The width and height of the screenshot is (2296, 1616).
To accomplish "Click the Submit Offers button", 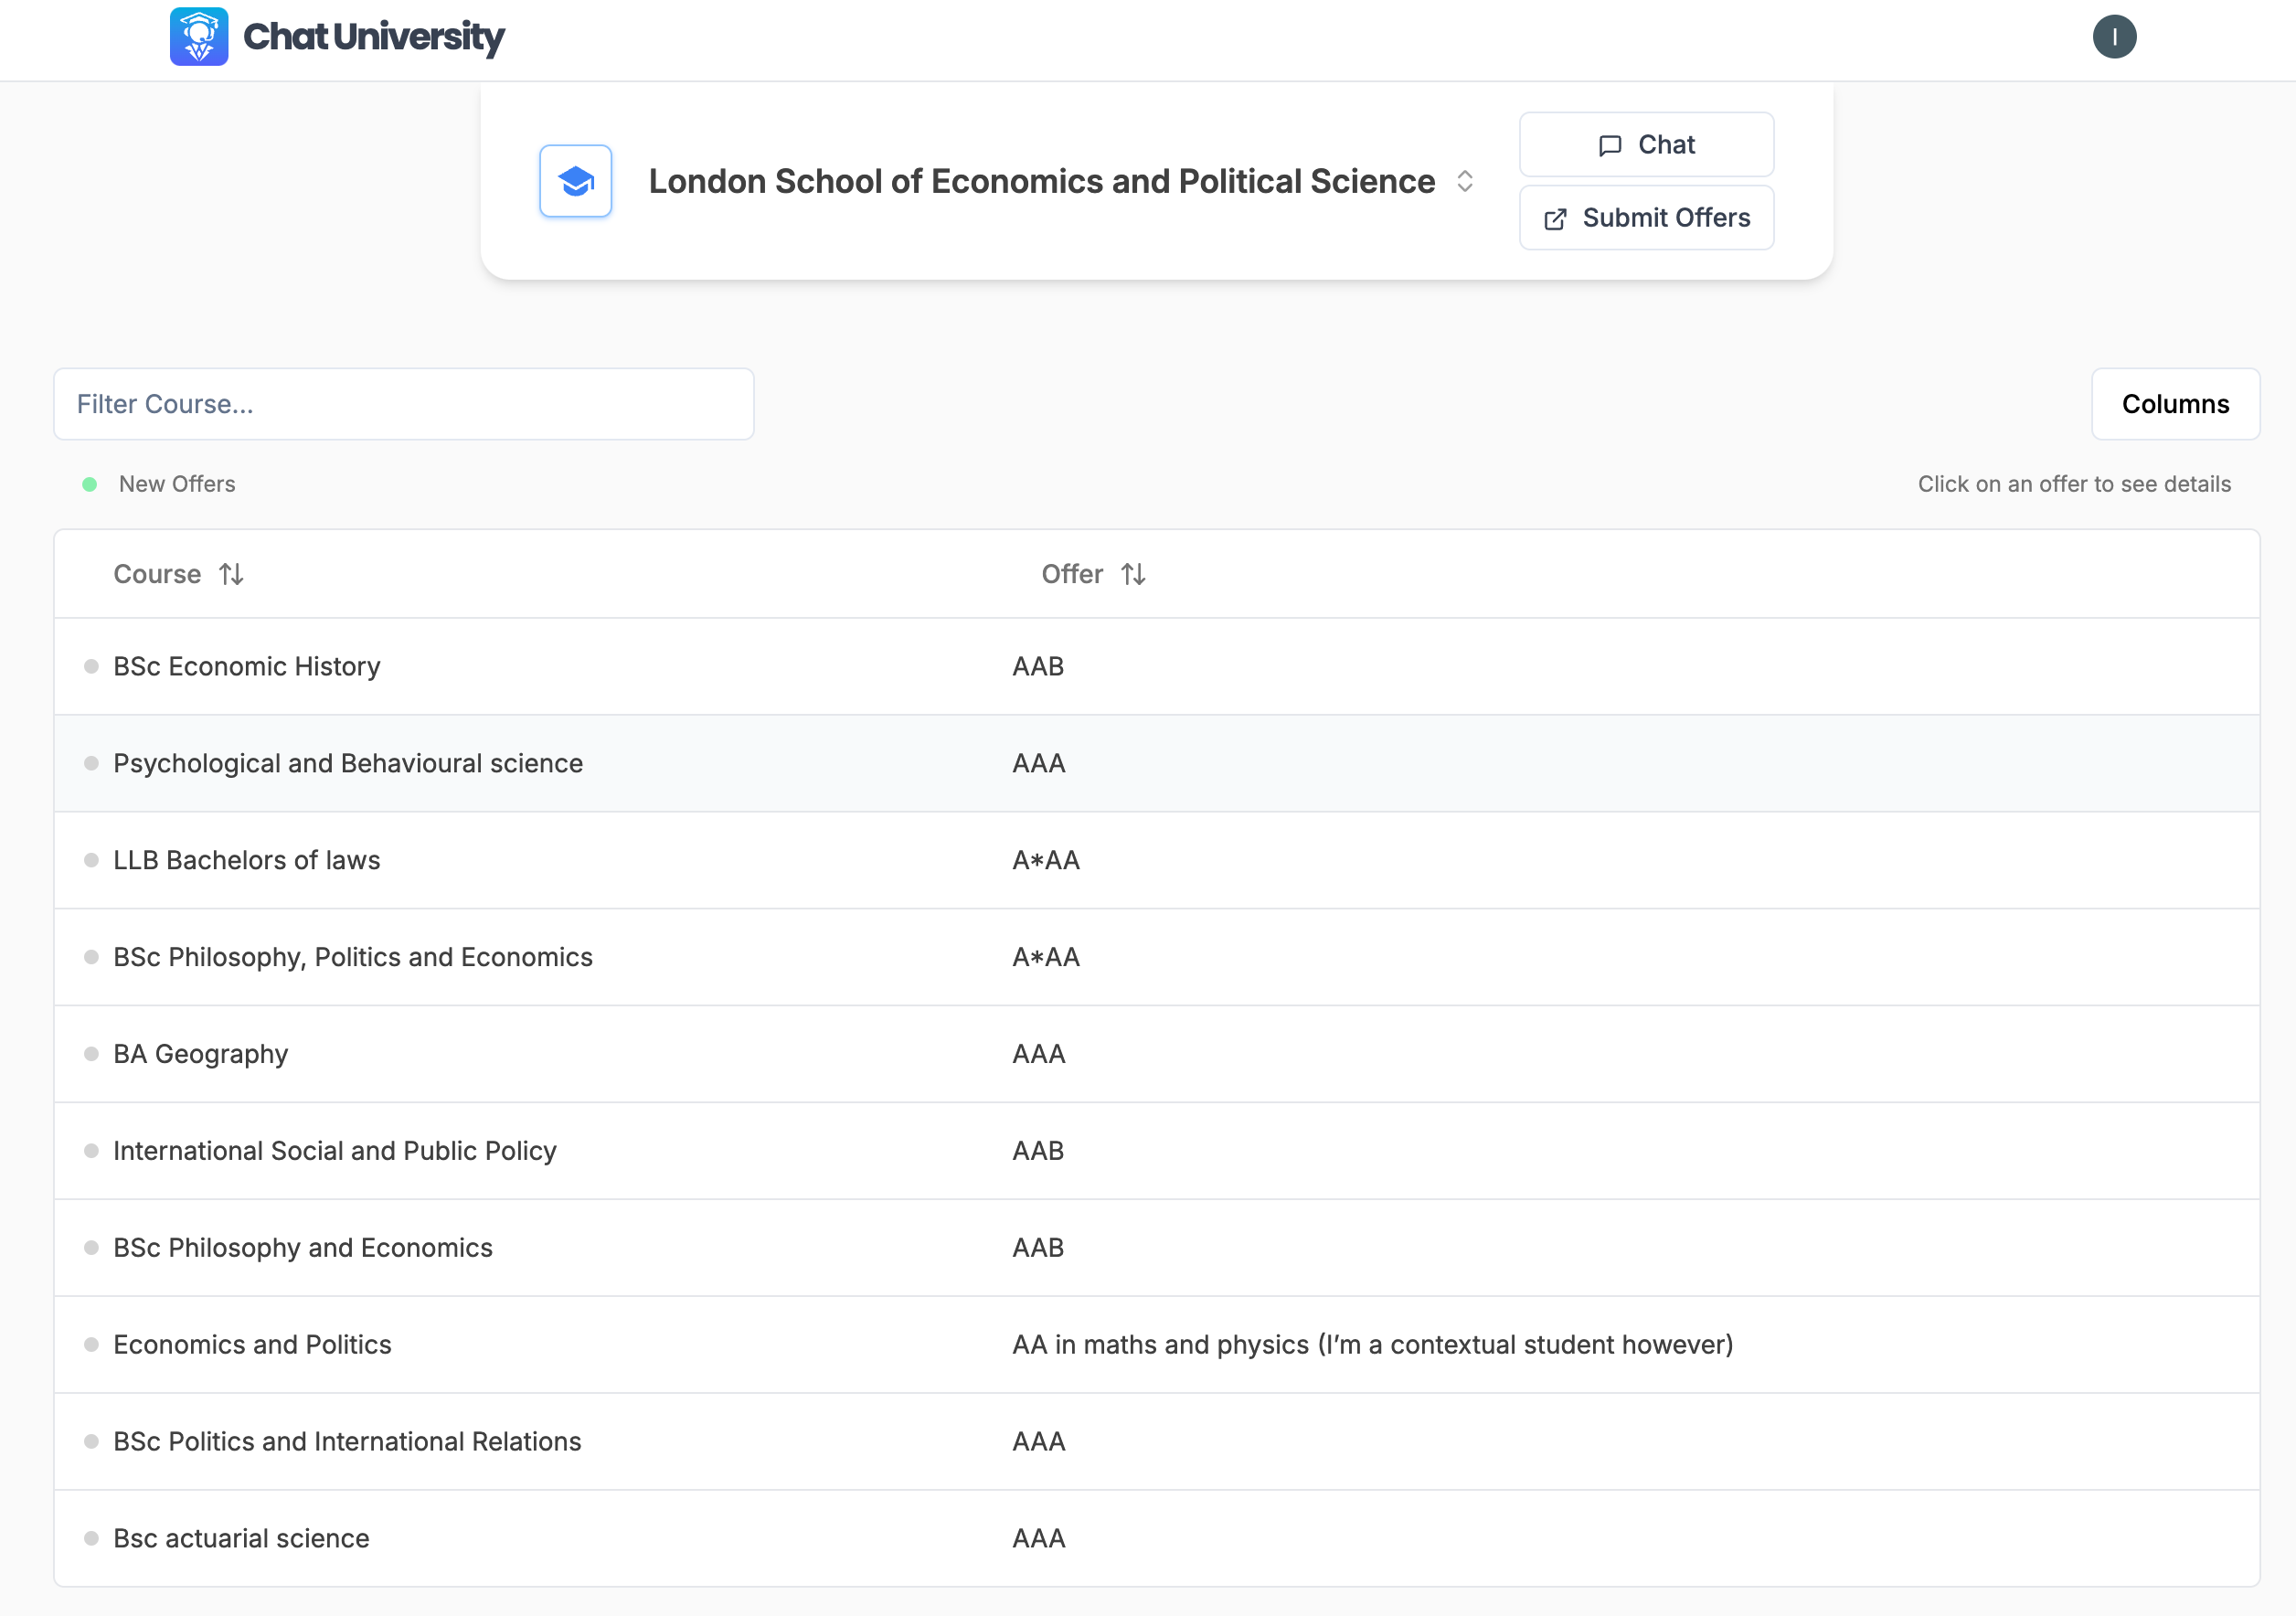I will pos(1646,218).
